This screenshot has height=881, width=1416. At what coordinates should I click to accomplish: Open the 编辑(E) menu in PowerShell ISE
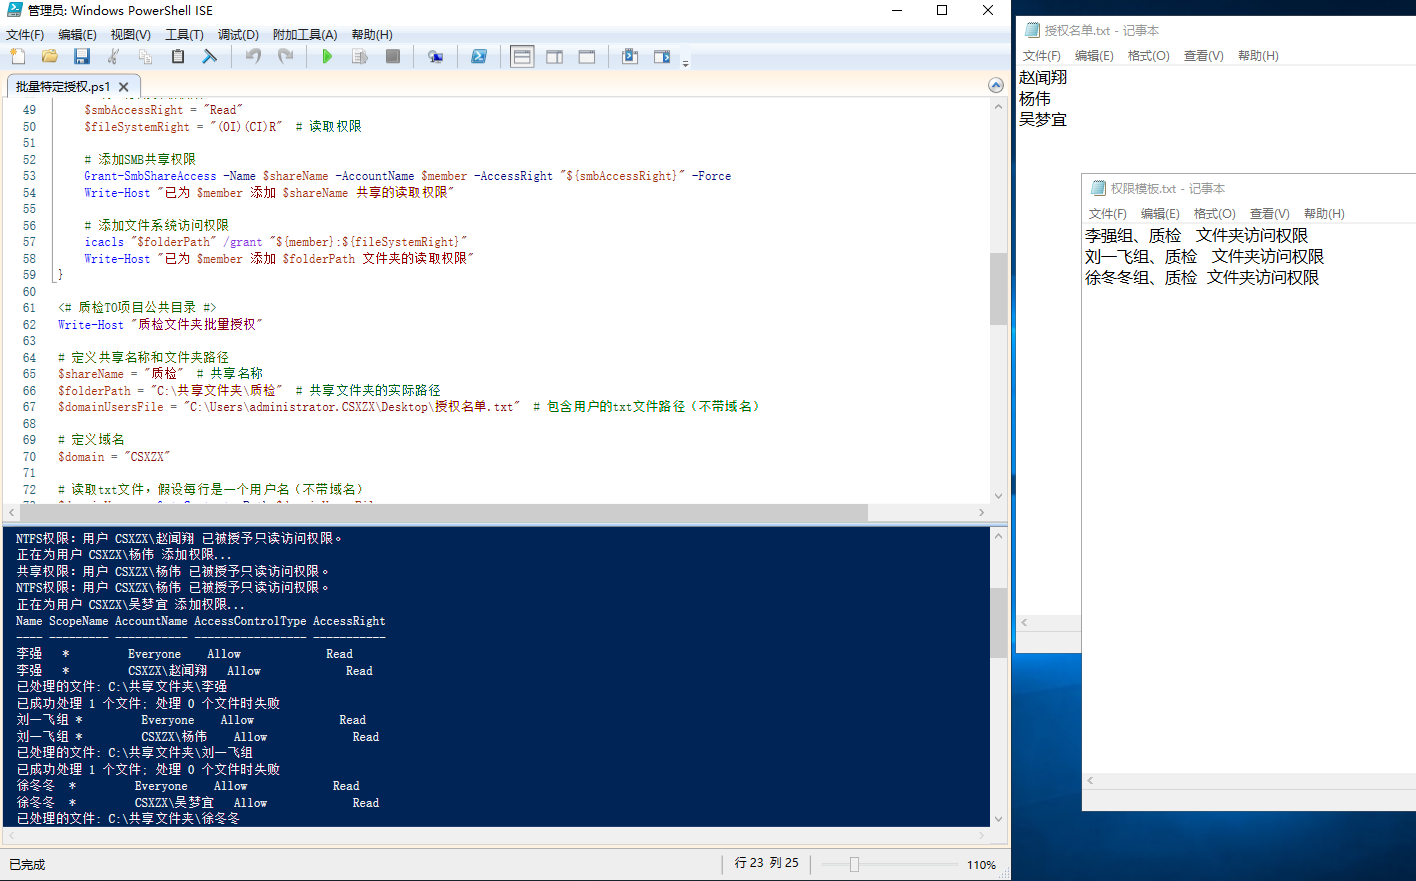click(x=77, y=34)
